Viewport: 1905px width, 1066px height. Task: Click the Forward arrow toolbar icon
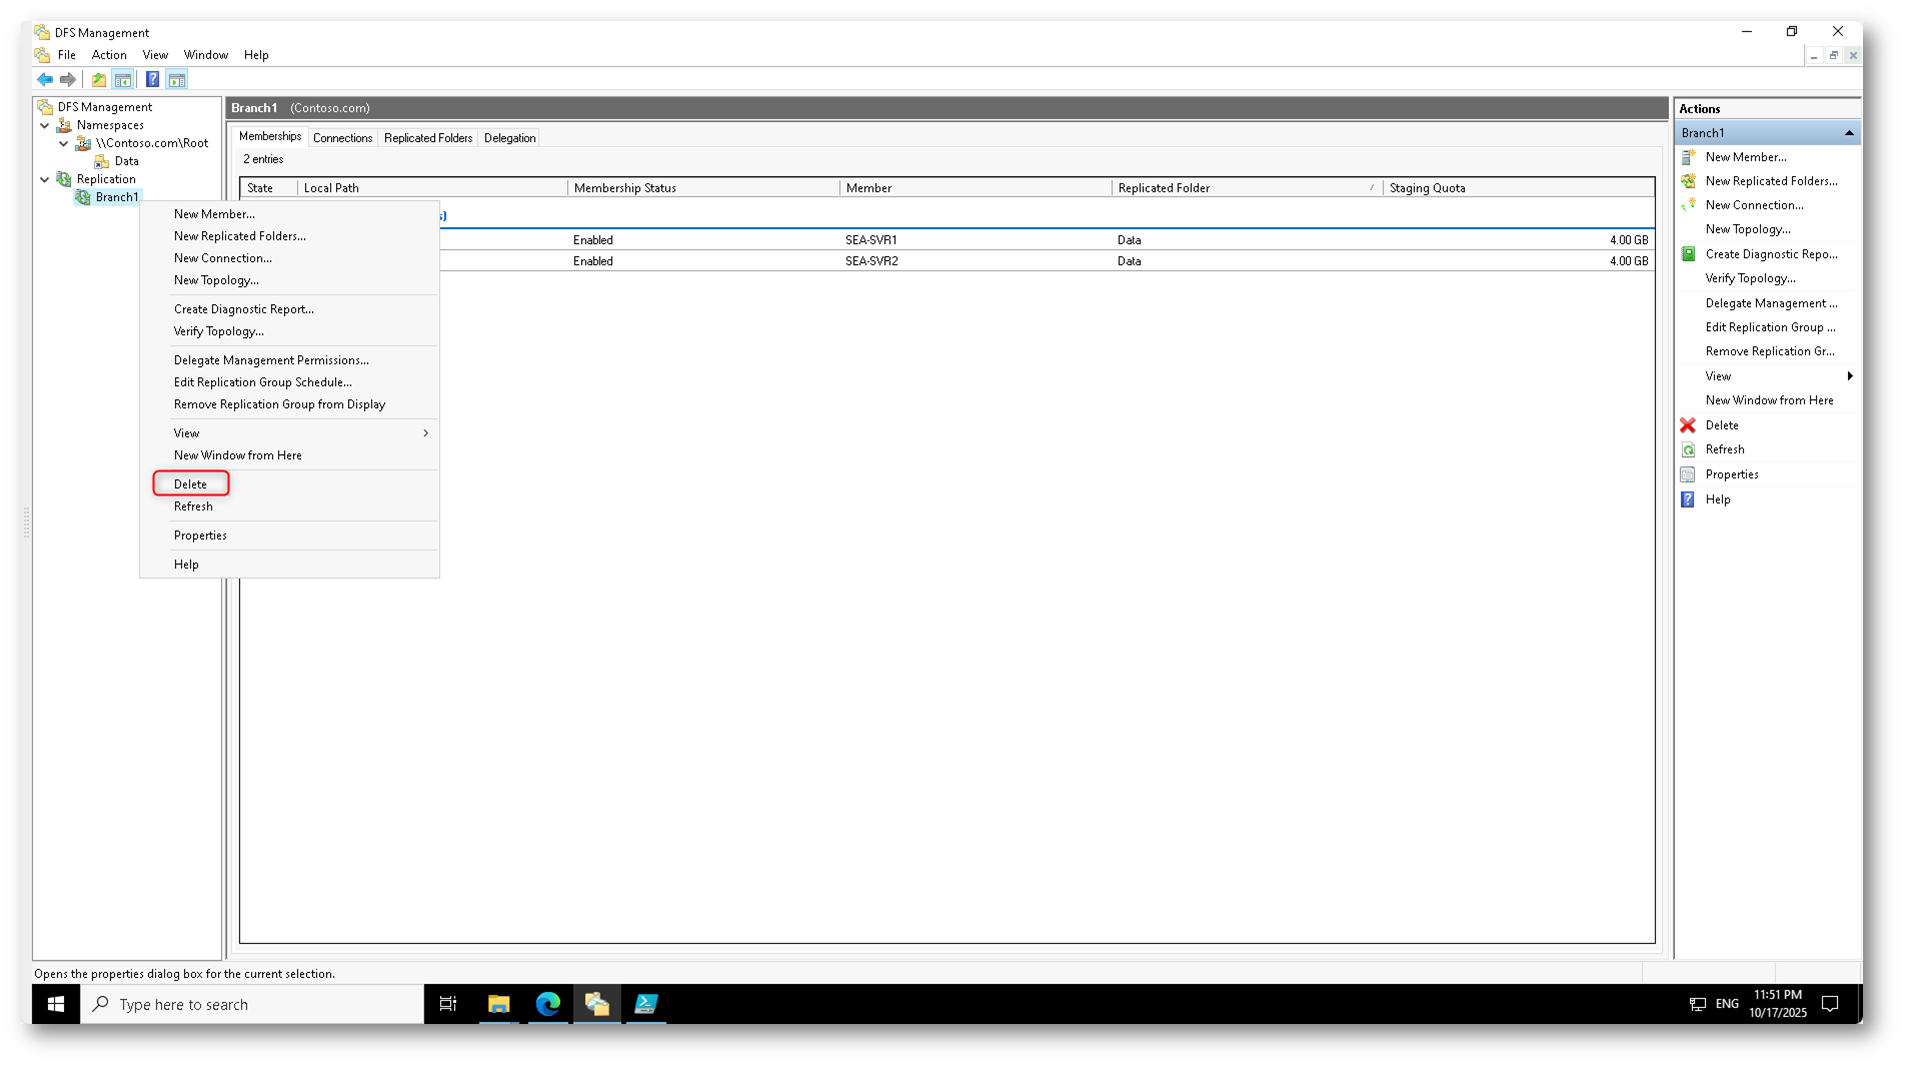pos(68,80)
